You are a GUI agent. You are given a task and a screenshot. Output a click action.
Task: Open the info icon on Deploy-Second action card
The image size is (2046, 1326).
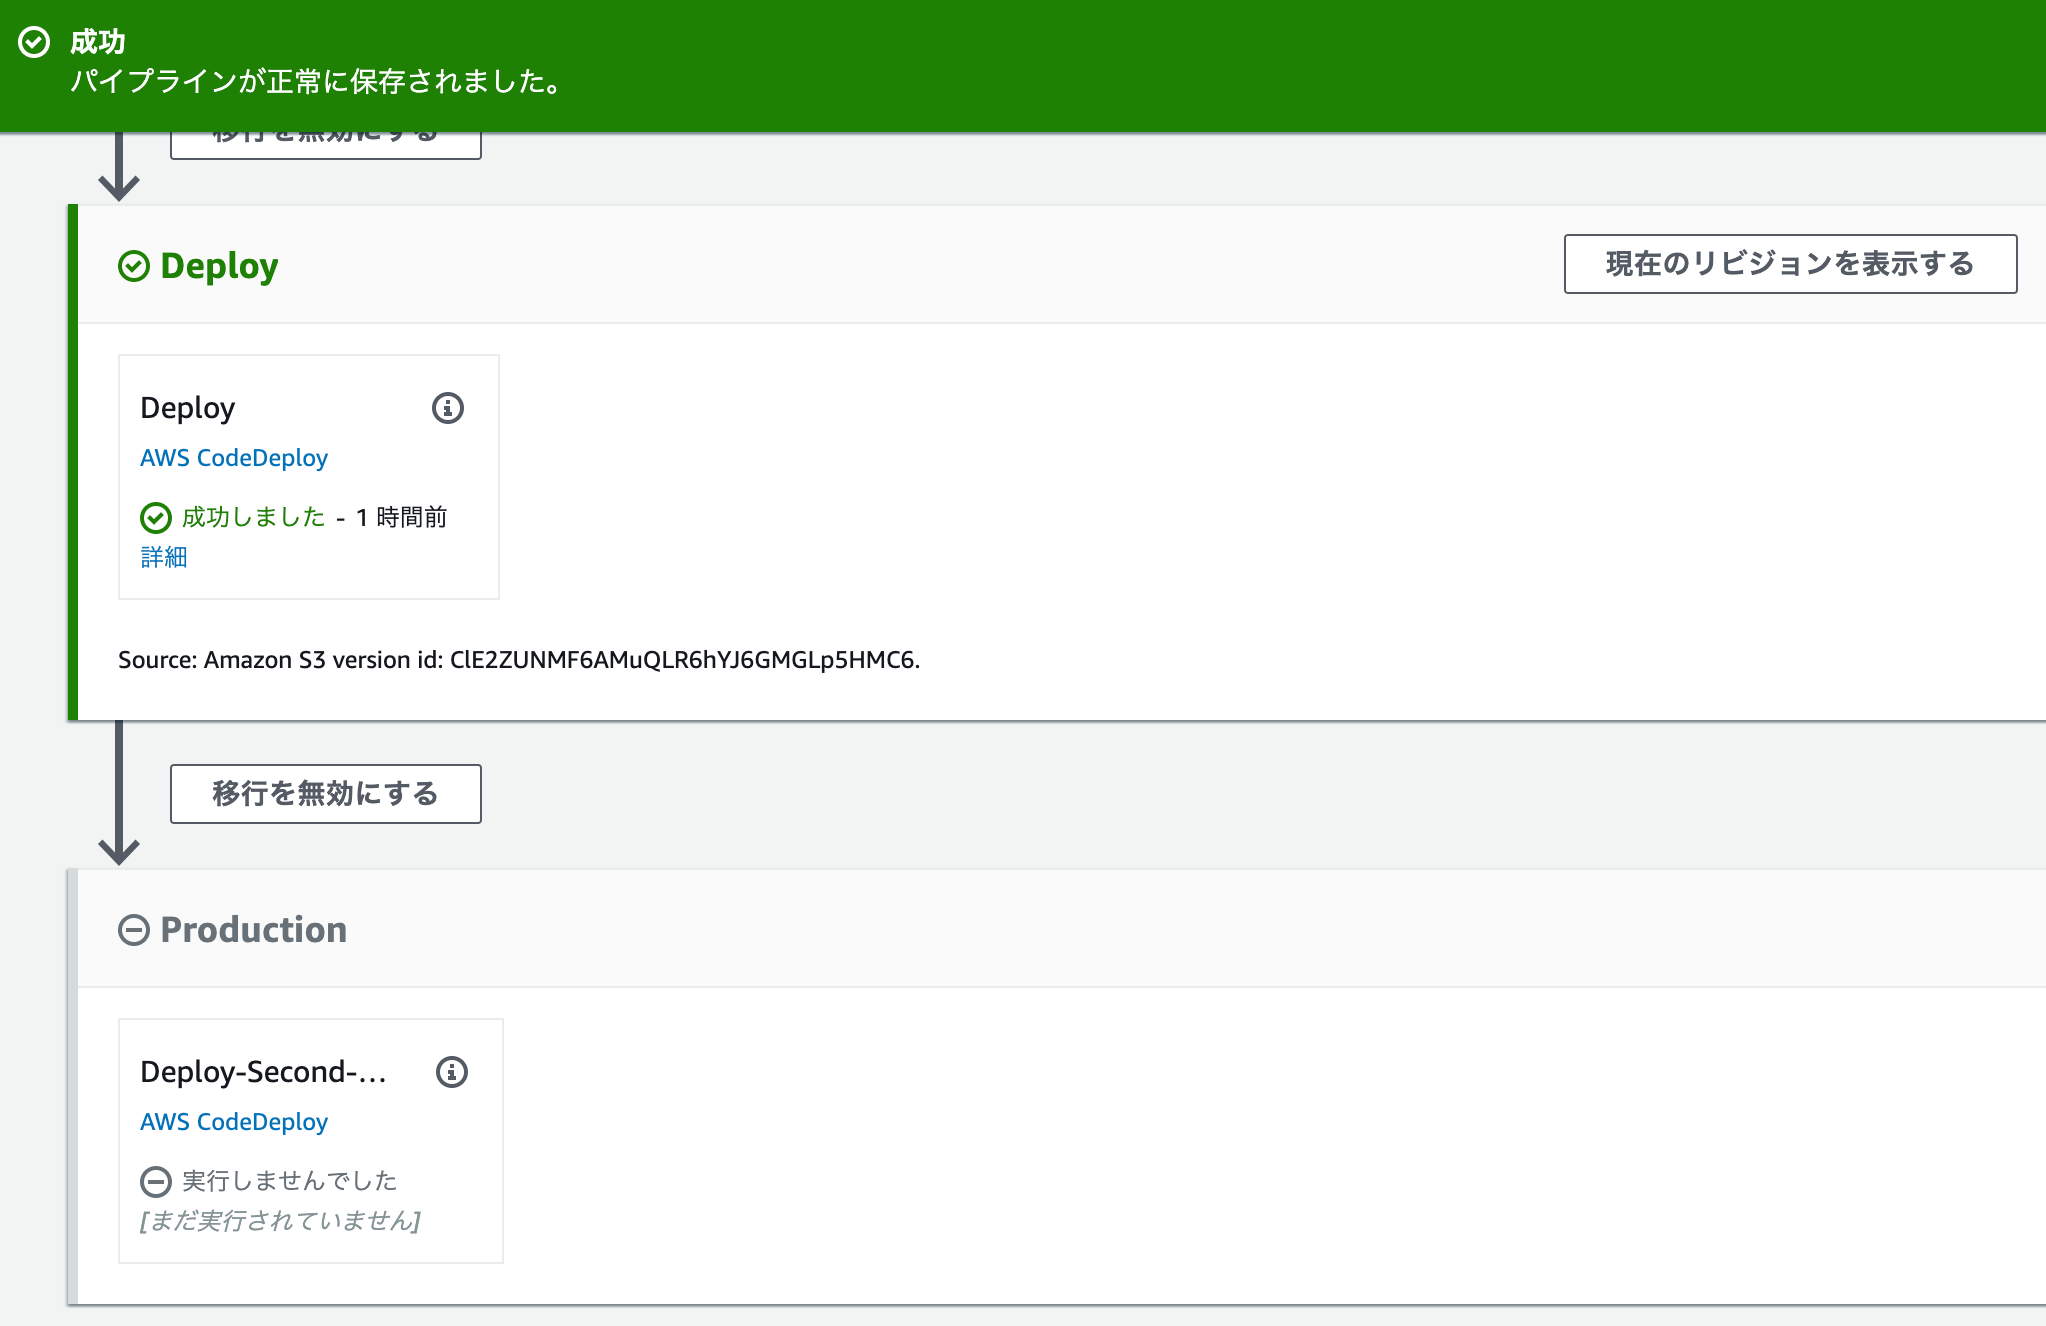[451, 1072]
